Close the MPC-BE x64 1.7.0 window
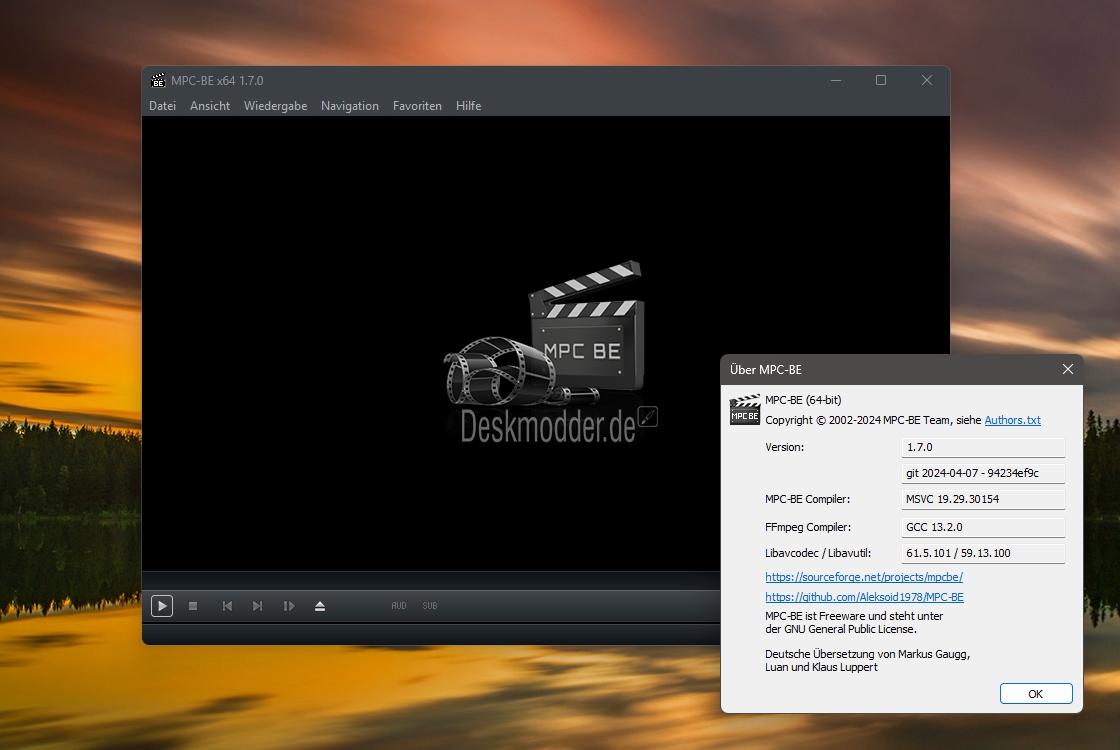The width and height of the screenshot is (1120, 750). 926,80
